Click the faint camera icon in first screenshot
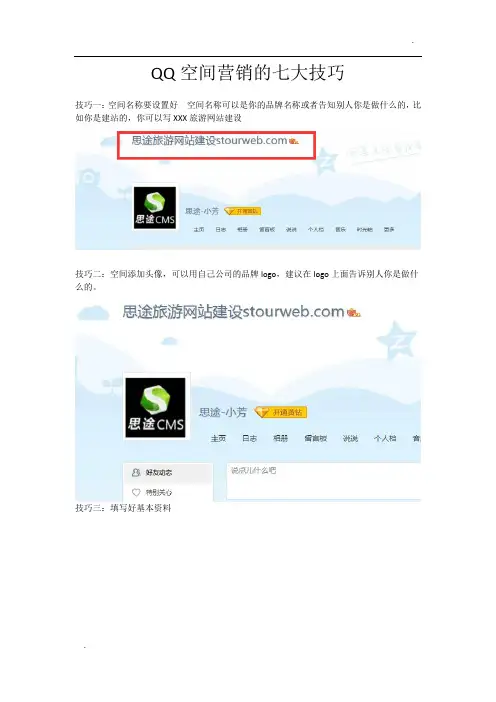The width and height of the screenshot is (496, 702). coord(89,178)
